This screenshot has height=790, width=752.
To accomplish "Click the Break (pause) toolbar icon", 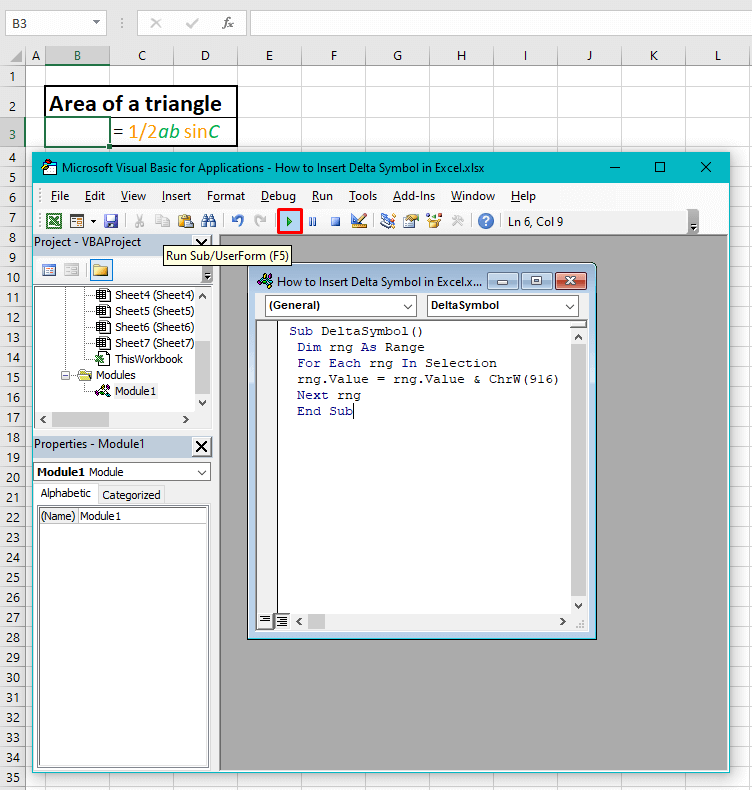I will click(312, 221).
